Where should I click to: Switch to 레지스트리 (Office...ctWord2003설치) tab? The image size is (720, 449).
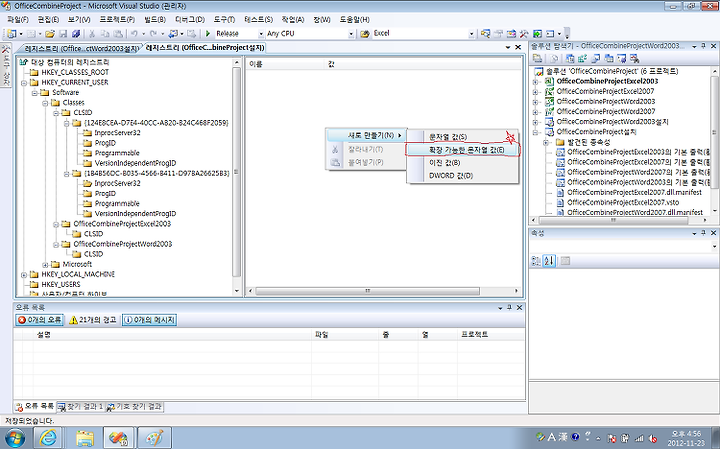point(80,48)
